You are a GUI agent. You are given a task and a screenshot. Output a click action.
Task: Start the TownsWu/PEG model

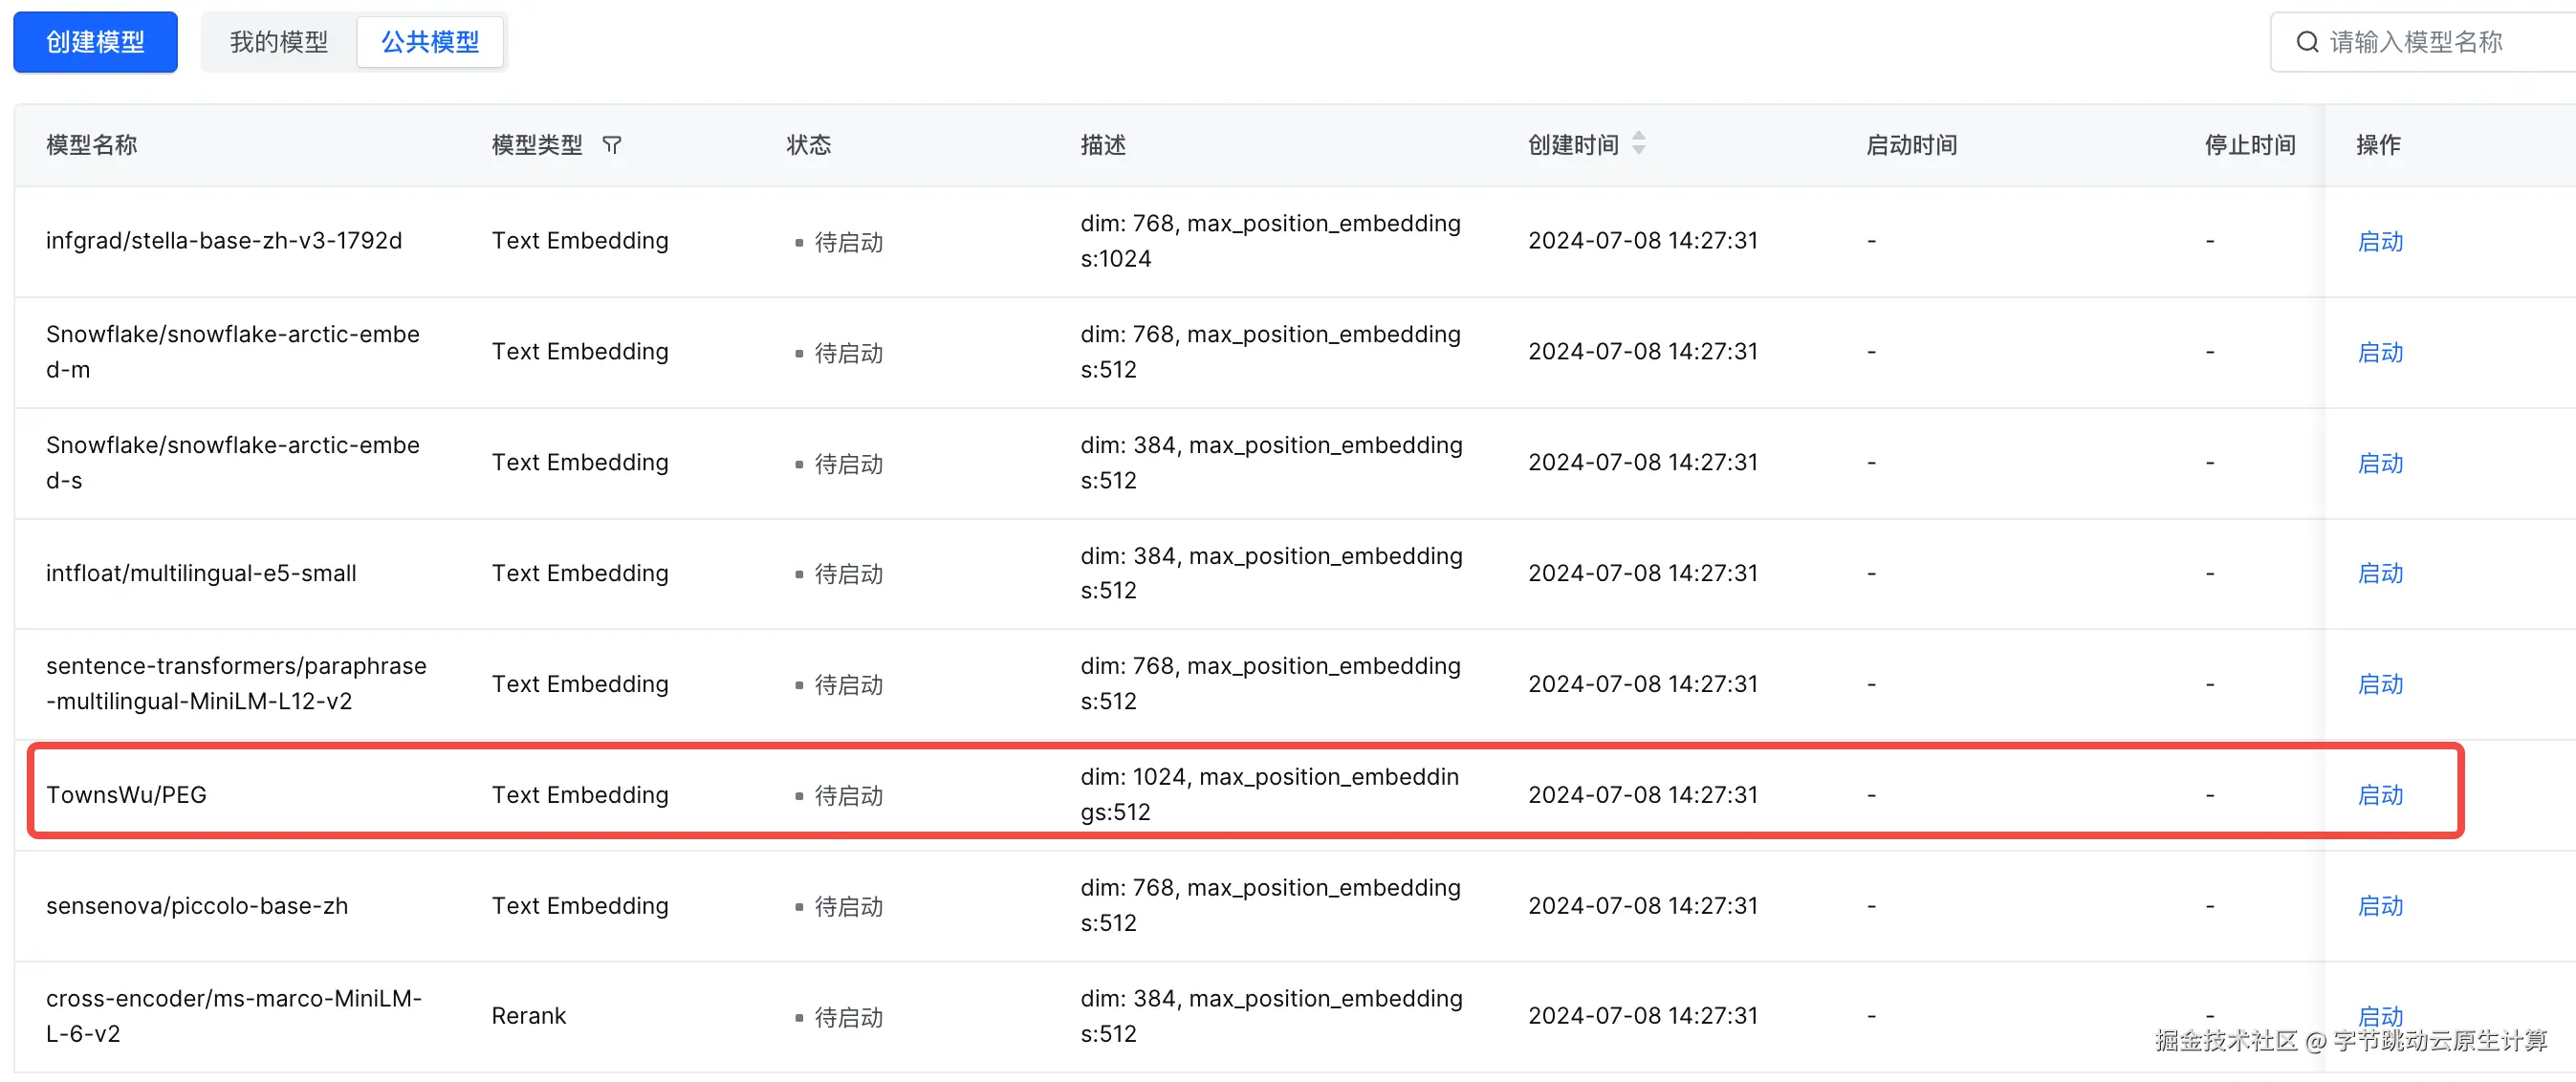coord(2379,795)
